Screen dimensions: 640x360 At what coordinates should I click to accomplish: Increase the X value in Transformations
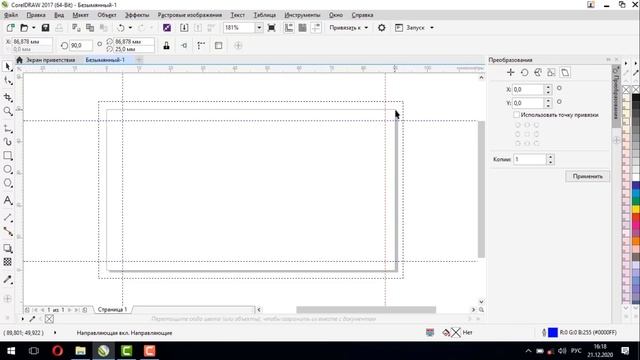[x=548, y=87]
